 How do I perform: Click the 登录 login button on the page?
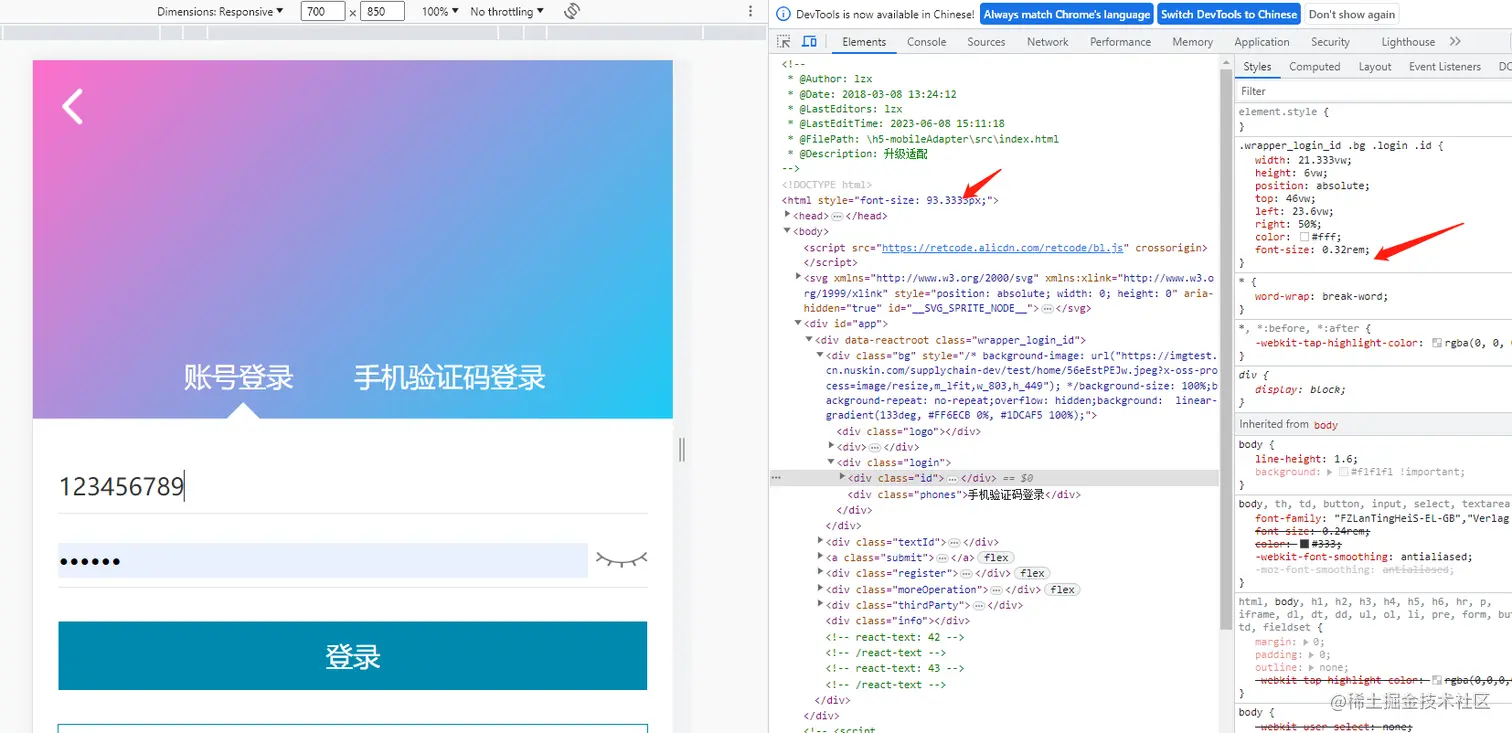pyautogui.click(x=352, y=656)
